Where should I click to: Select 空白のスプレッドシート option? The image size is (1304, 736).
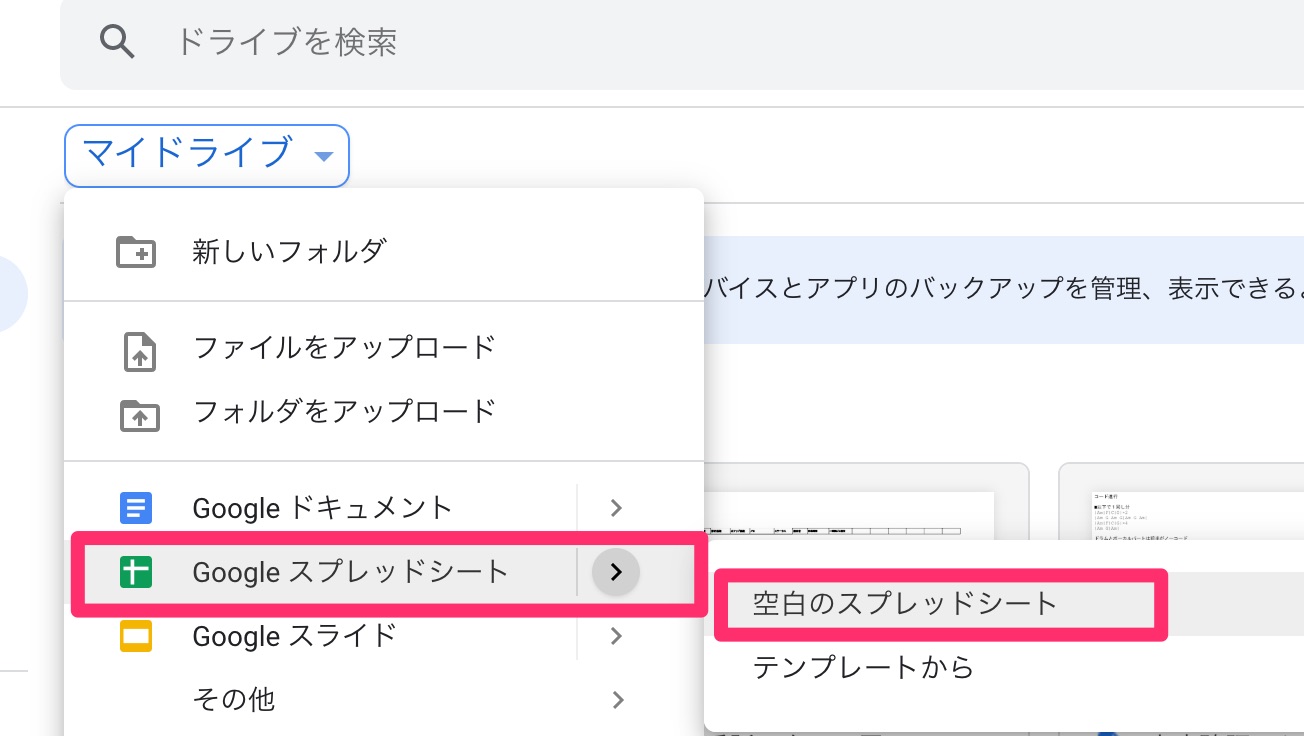click(x=904, y=604)
